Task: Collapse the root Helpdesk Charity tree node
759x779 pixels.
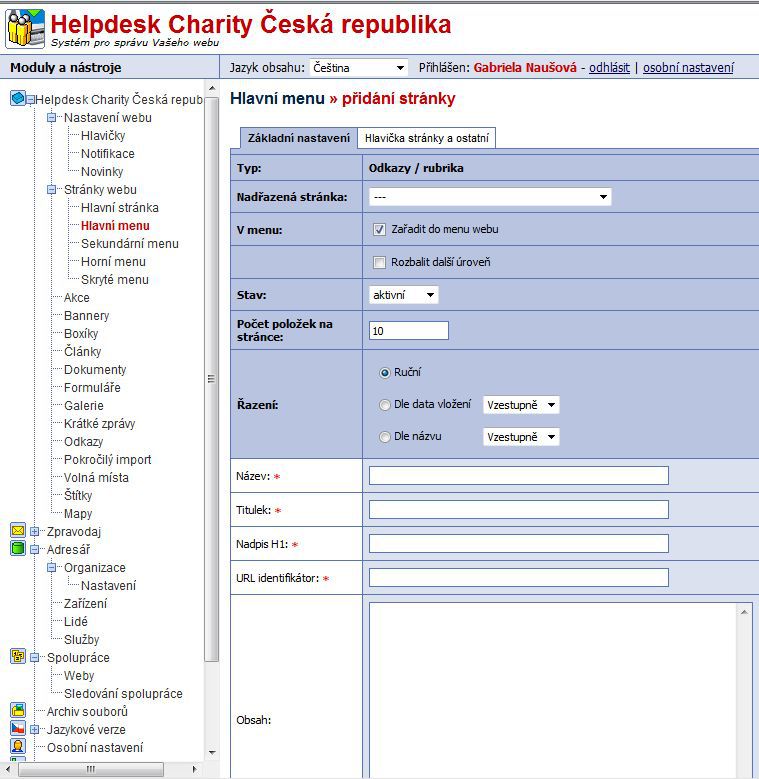Action: pos(31,100)
